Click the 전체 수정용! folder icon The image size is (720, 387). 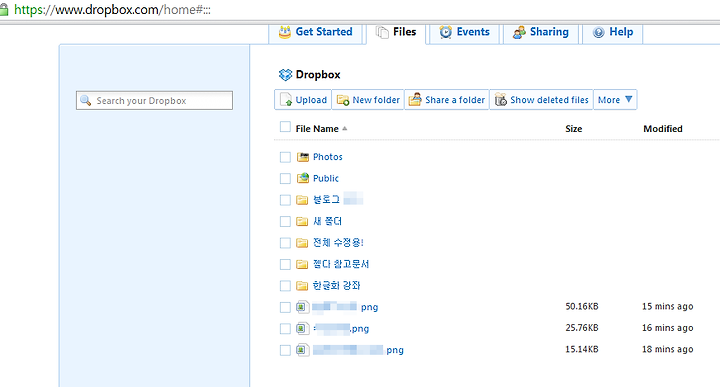pyautogui.click(x=302, y=242)
